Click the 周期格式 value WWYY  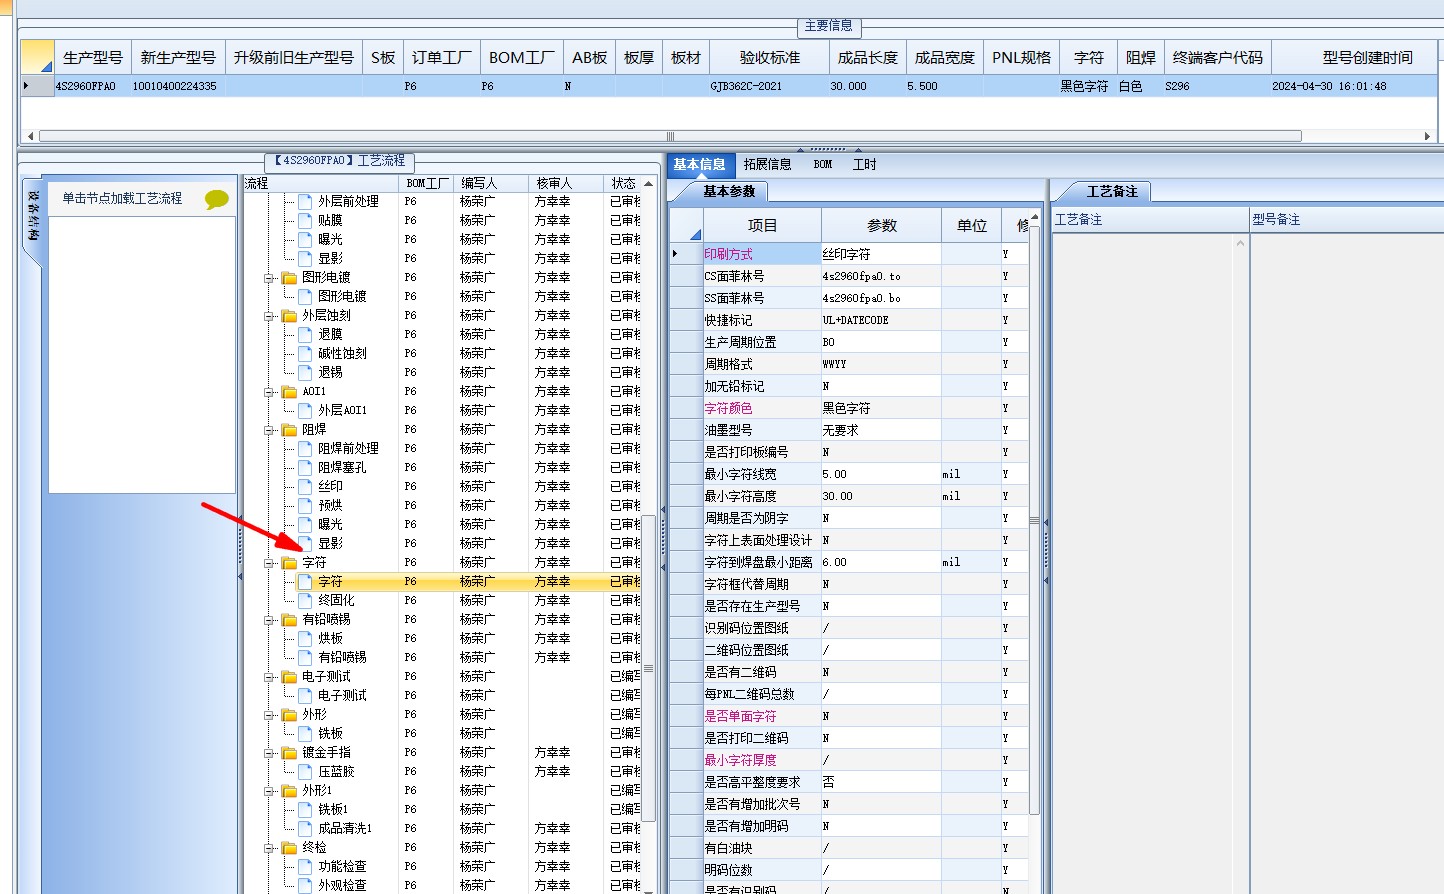click(880, 364)
